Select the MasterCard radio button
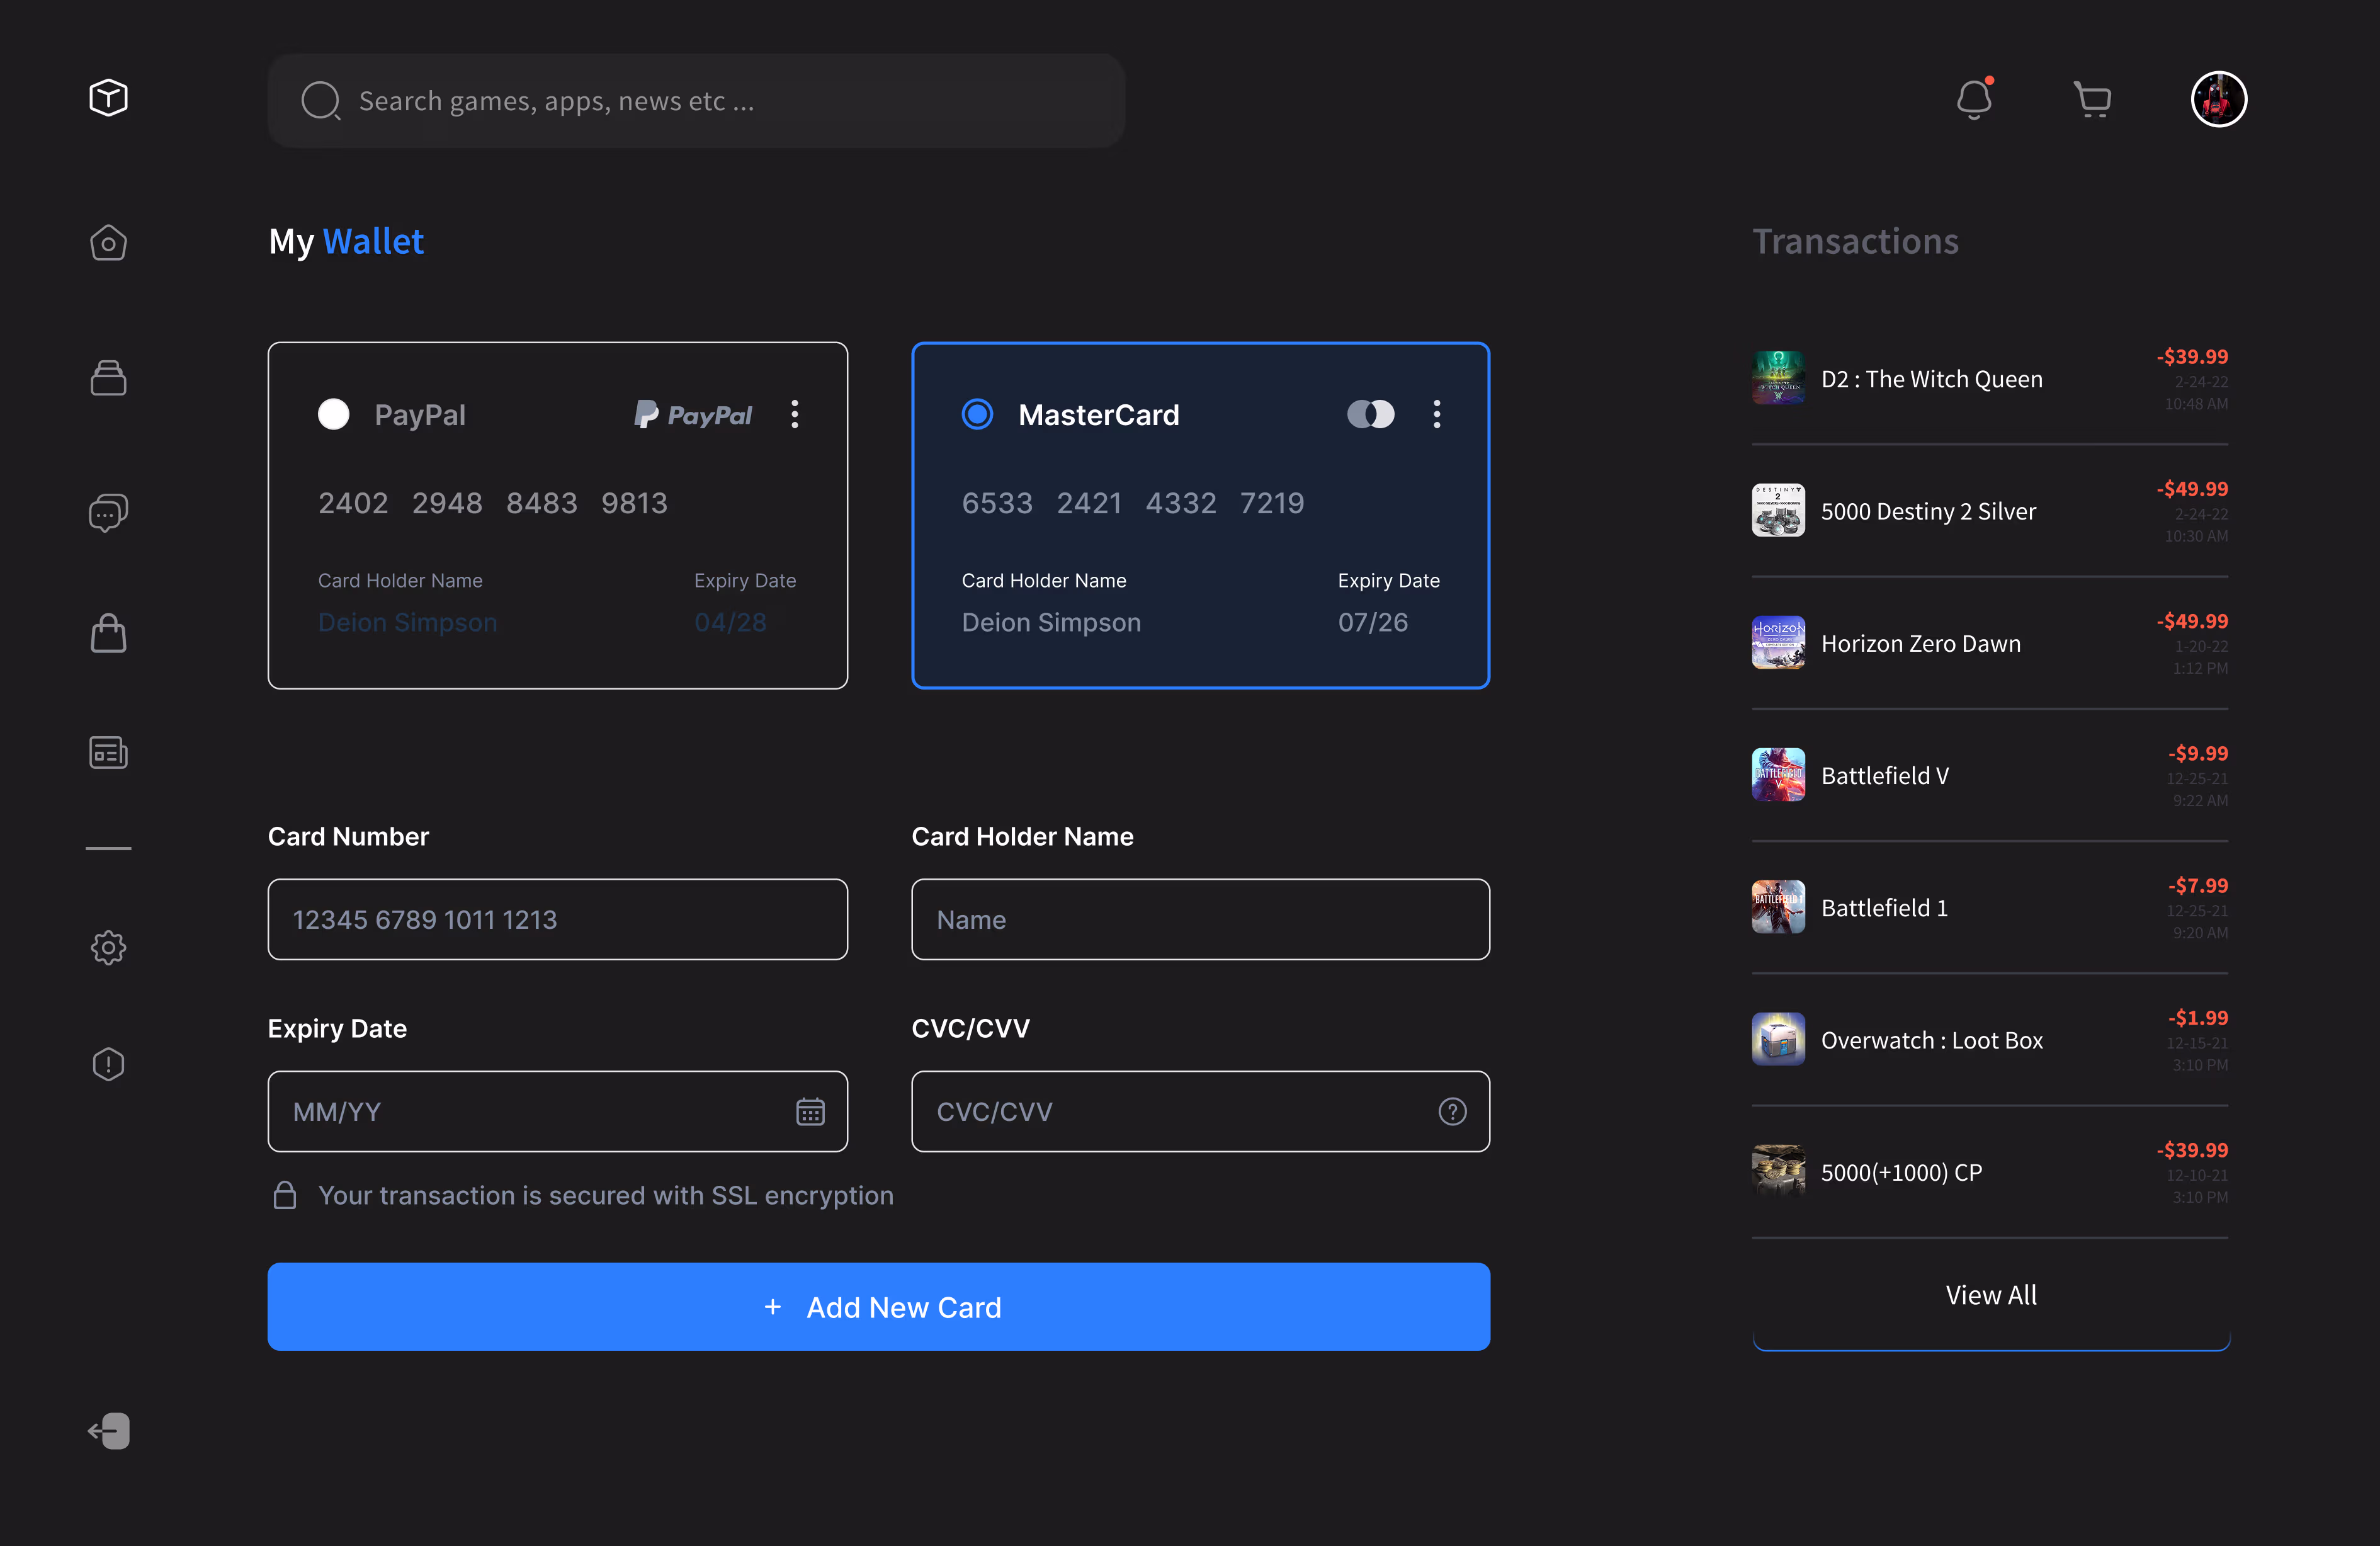This screenshot has height=1546, width=2380. [x=977, y=413]
